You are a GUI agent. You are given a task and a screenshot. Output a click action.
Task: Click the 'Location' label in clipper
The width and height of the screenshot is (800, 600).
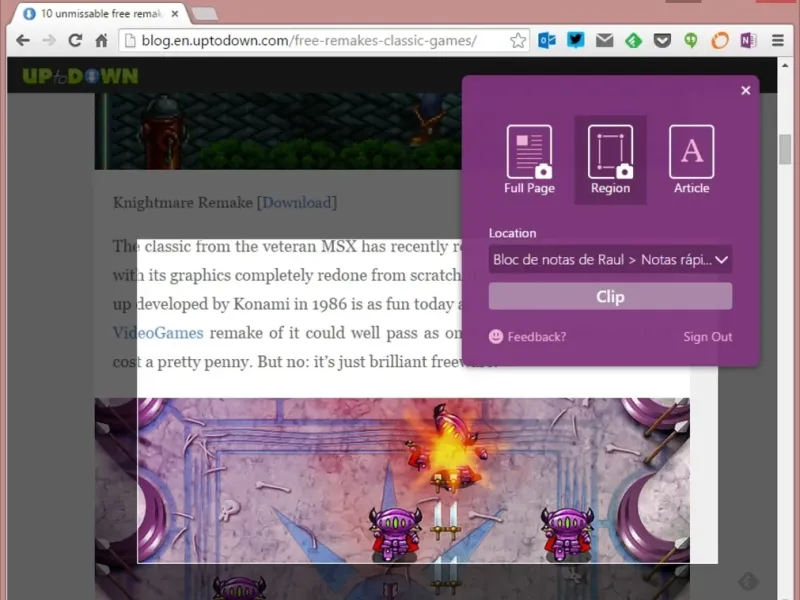[x=512, y=233]
